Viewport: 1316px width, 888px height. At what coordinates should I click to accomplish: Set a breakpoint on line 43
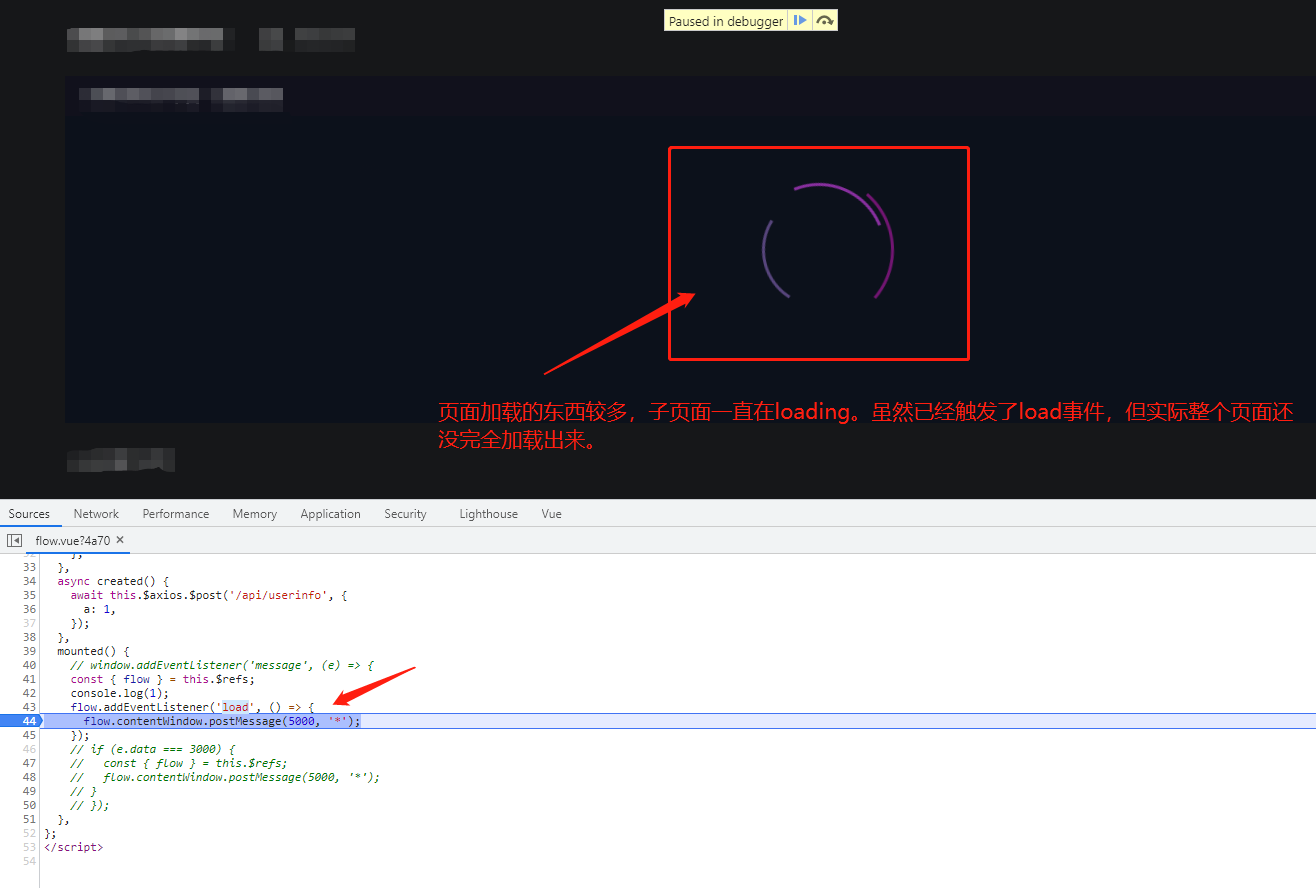tap(28, 706)
